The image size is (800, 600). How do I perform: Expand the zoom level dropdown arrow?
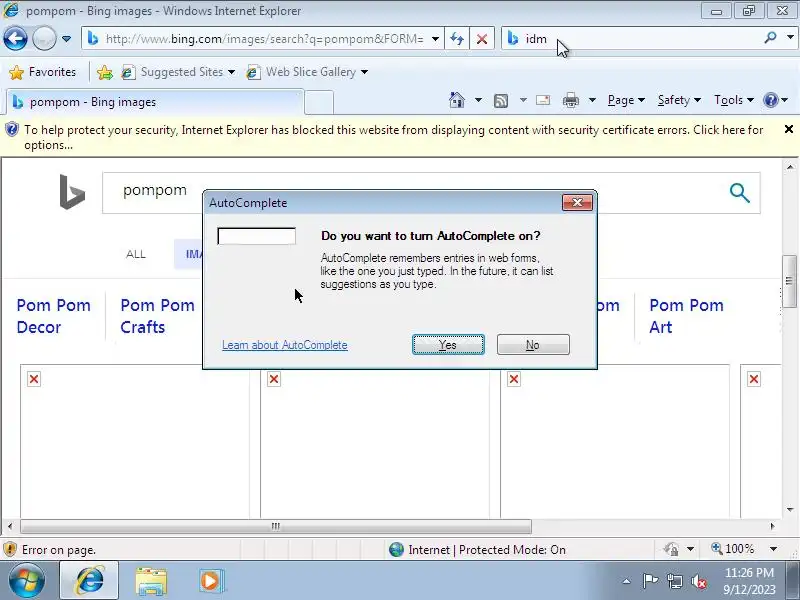(773, 549)
